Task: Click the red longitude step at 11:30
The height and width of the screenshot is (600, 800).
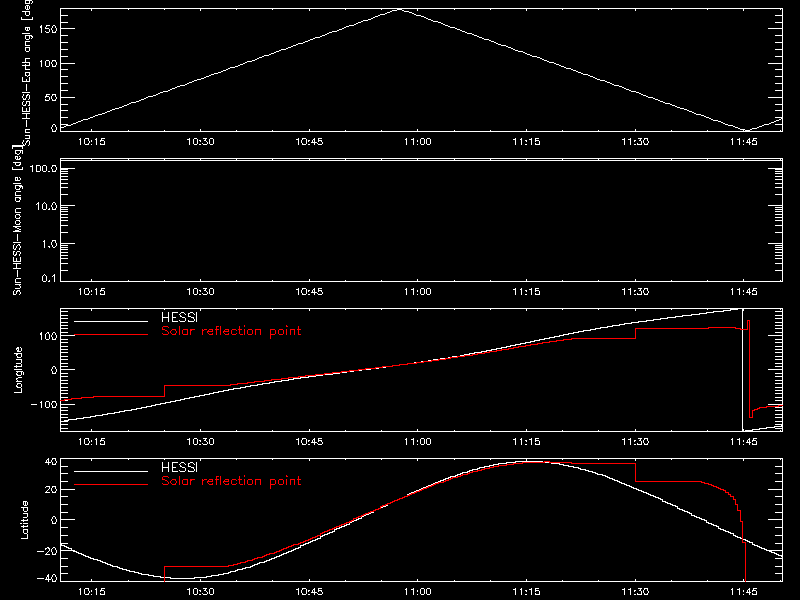Action: (x=636, y=333)
